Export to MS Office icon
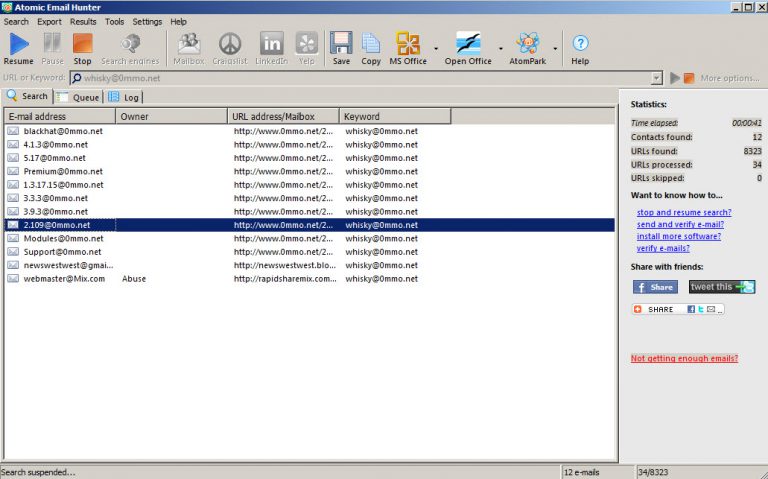Screen dimensions: 768x479 [408, 47]
